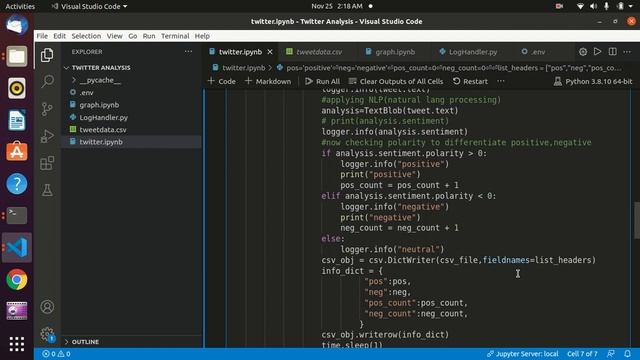
Task: Open editor more actions ellipsis
Action: pyautogui.click(x=627, y=52)
